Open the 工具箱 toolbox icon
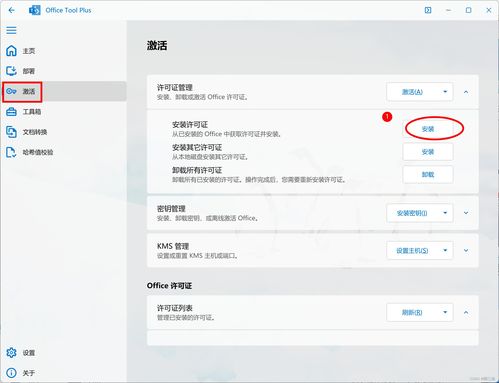The height and width of the screenshot is (383, 499). click(x=11, y=112)
